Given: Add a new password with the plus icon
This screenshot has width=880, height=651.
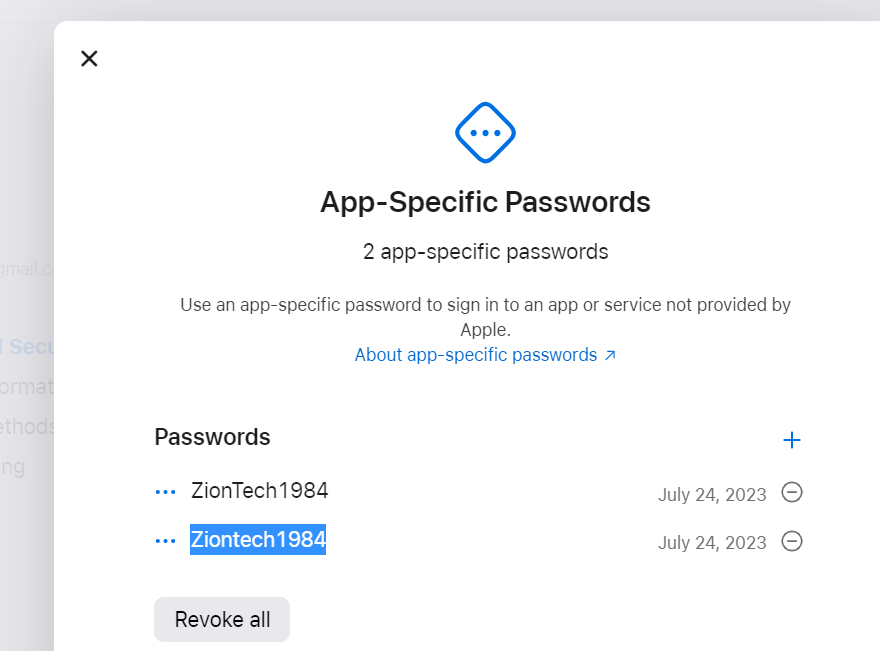Looking at the screenshot, I should [x=792, y=440].
